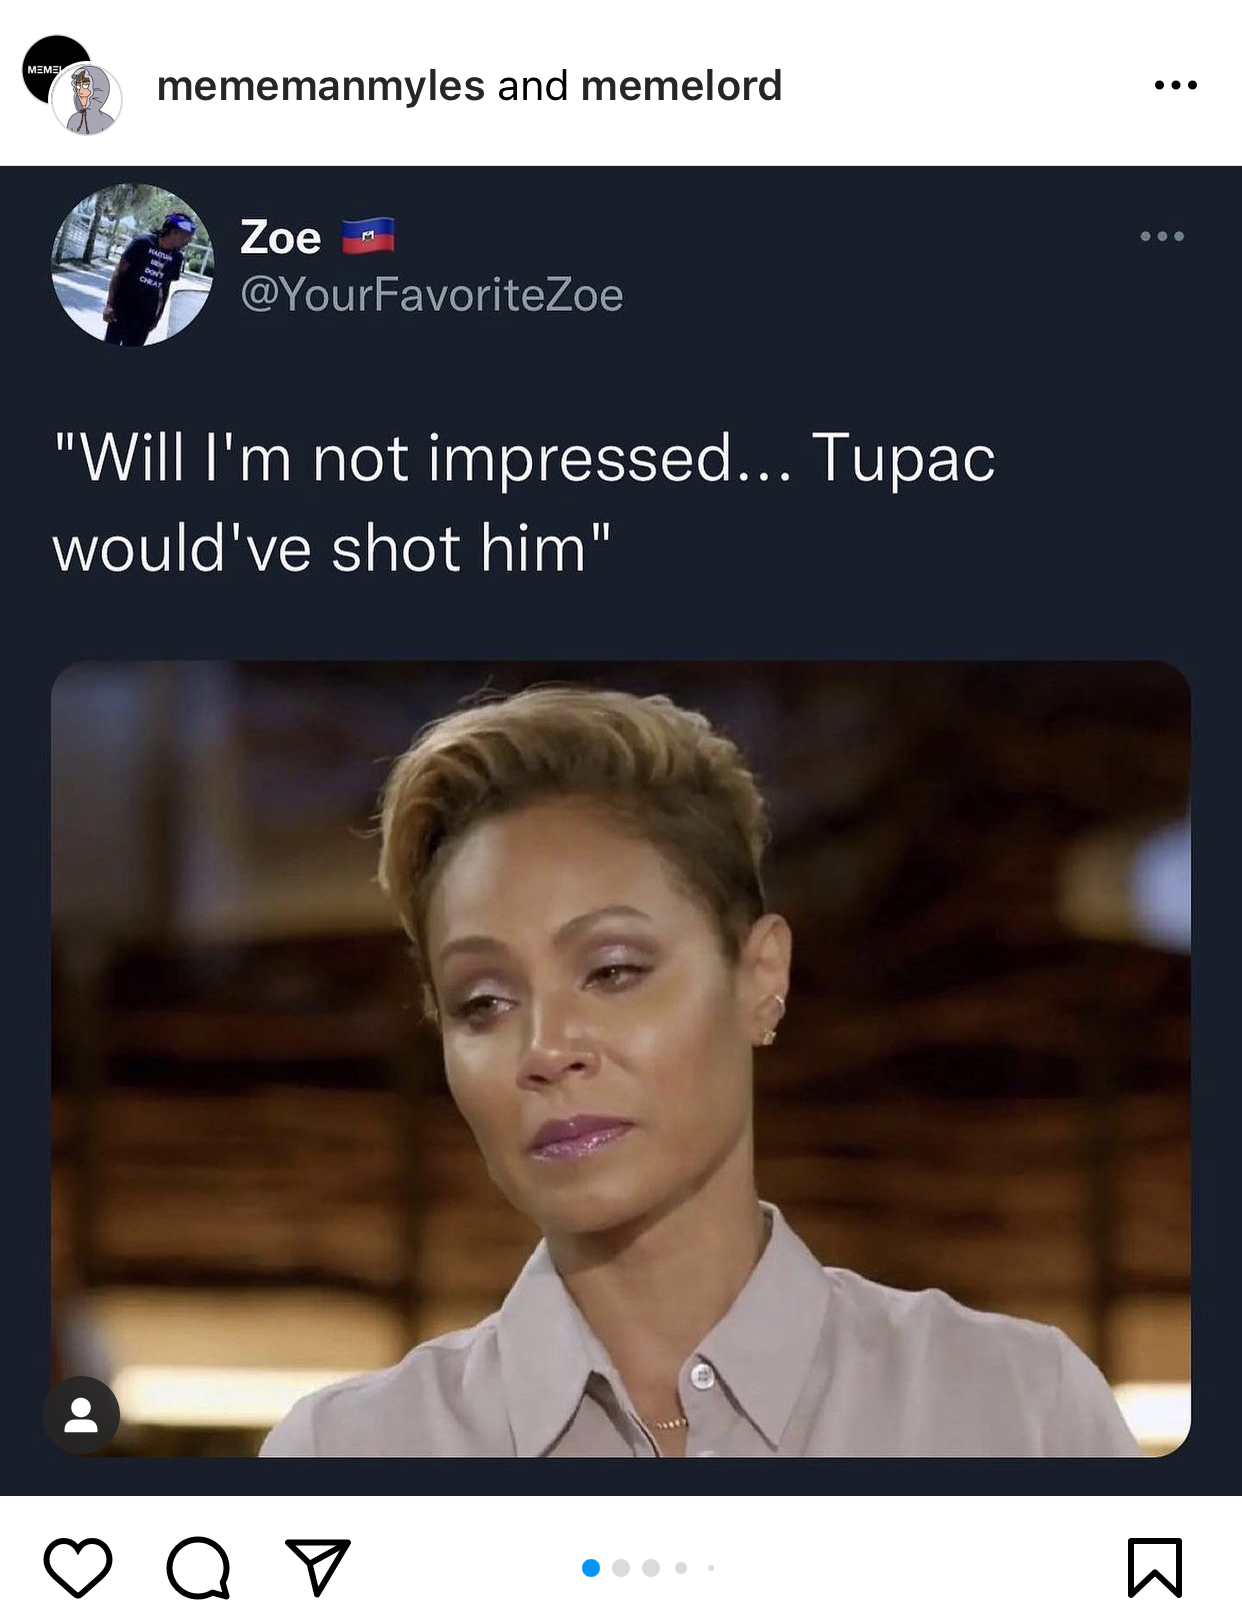Like the post with the heart icon
The image size is (1242, 1623).
coord(78,1567)
